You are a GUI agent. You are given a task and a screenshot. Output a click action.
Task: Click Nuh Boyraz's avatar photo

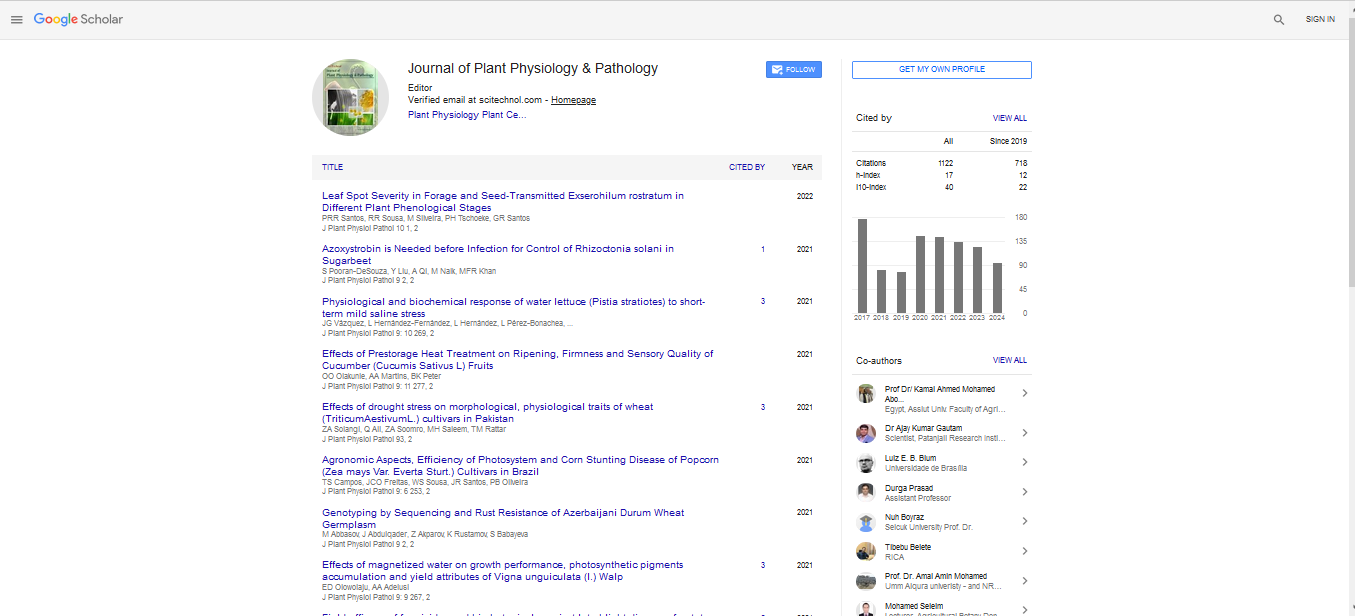point(866,522)
